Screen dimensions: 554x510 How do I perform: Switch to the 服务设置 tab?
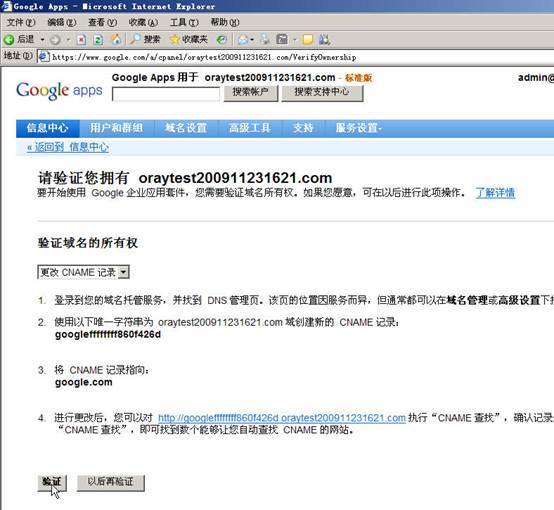tap(359, 128)
